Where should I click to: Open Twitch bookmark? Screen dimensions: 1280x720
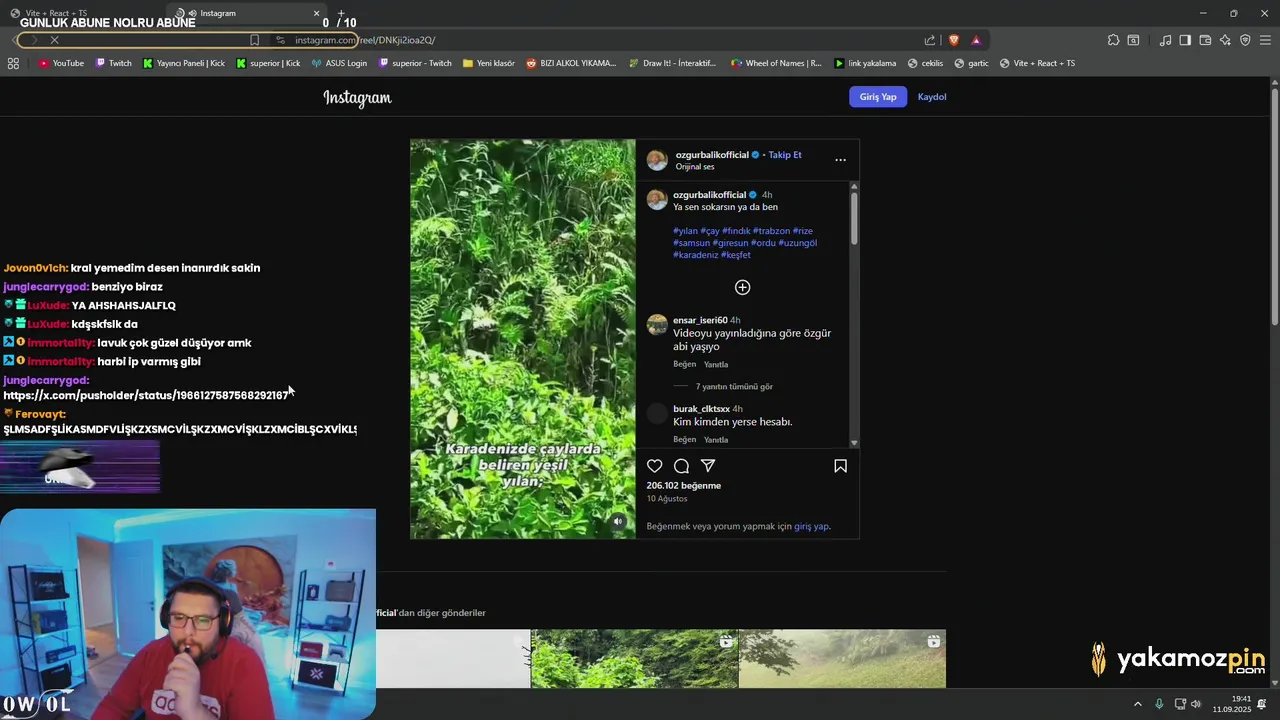tap(114, 63)
